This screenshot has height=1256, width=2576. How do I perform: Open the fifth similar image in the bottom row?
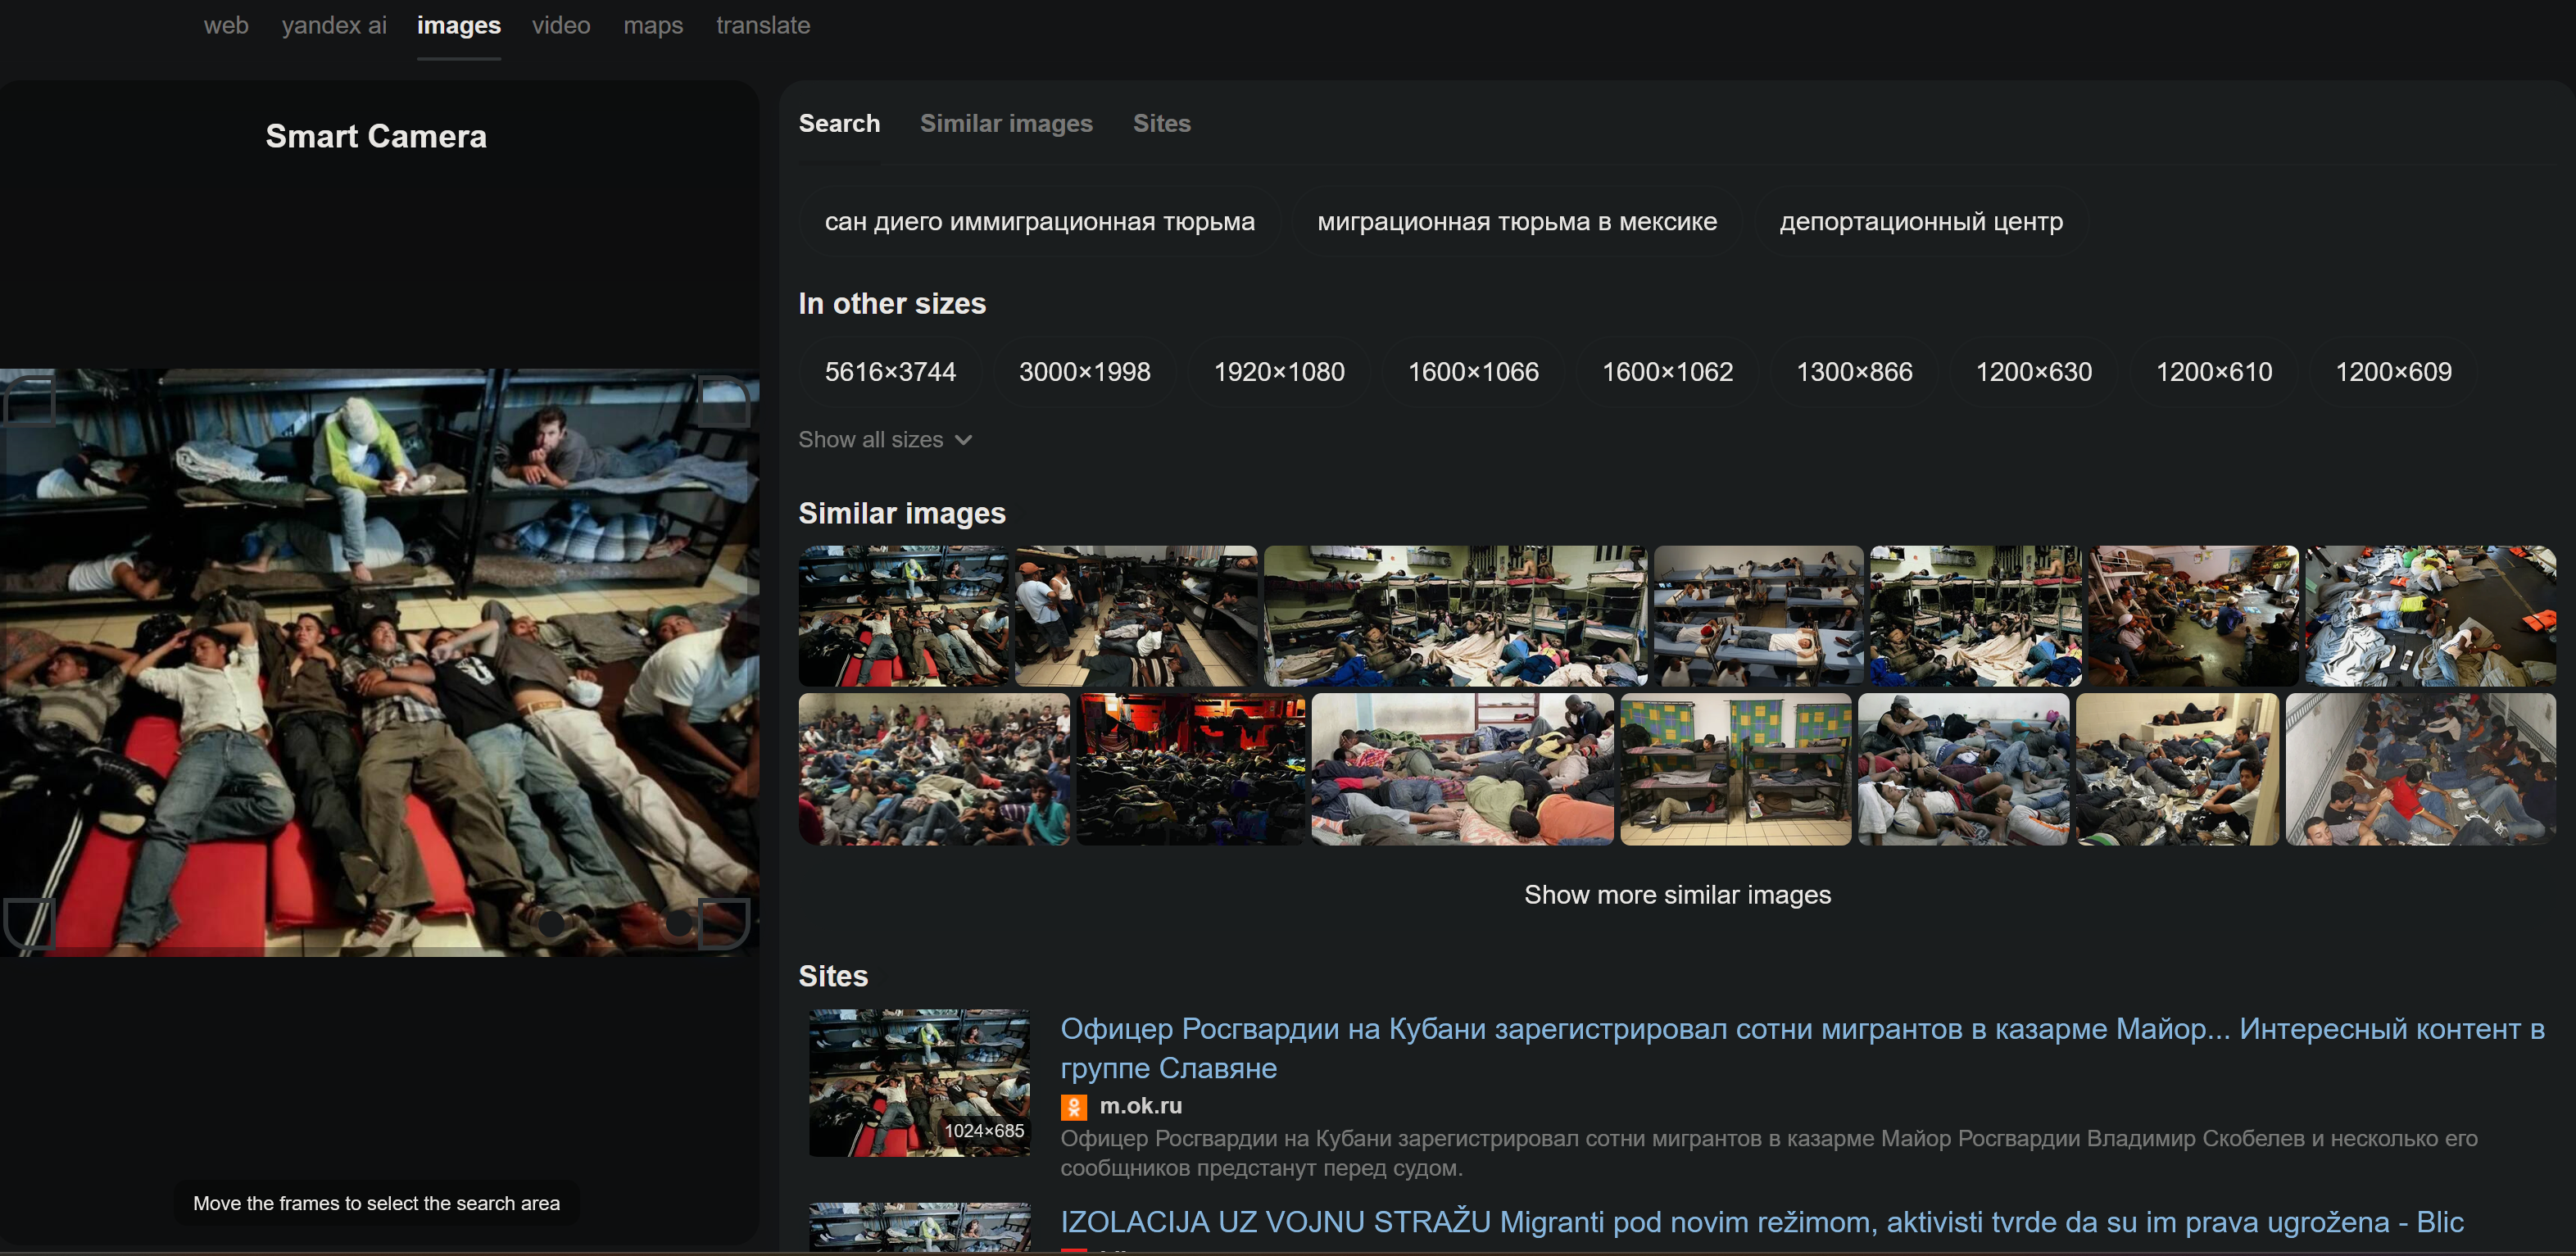[1963, 769]
